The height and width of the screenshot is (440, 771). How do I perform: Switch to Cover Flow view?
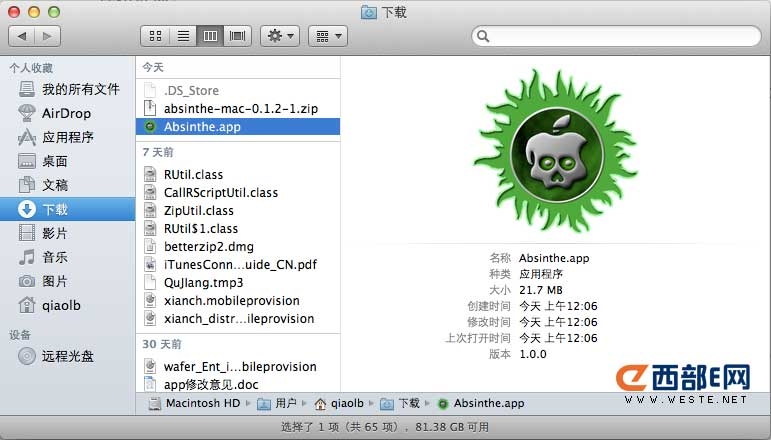(x=237, y=36)
